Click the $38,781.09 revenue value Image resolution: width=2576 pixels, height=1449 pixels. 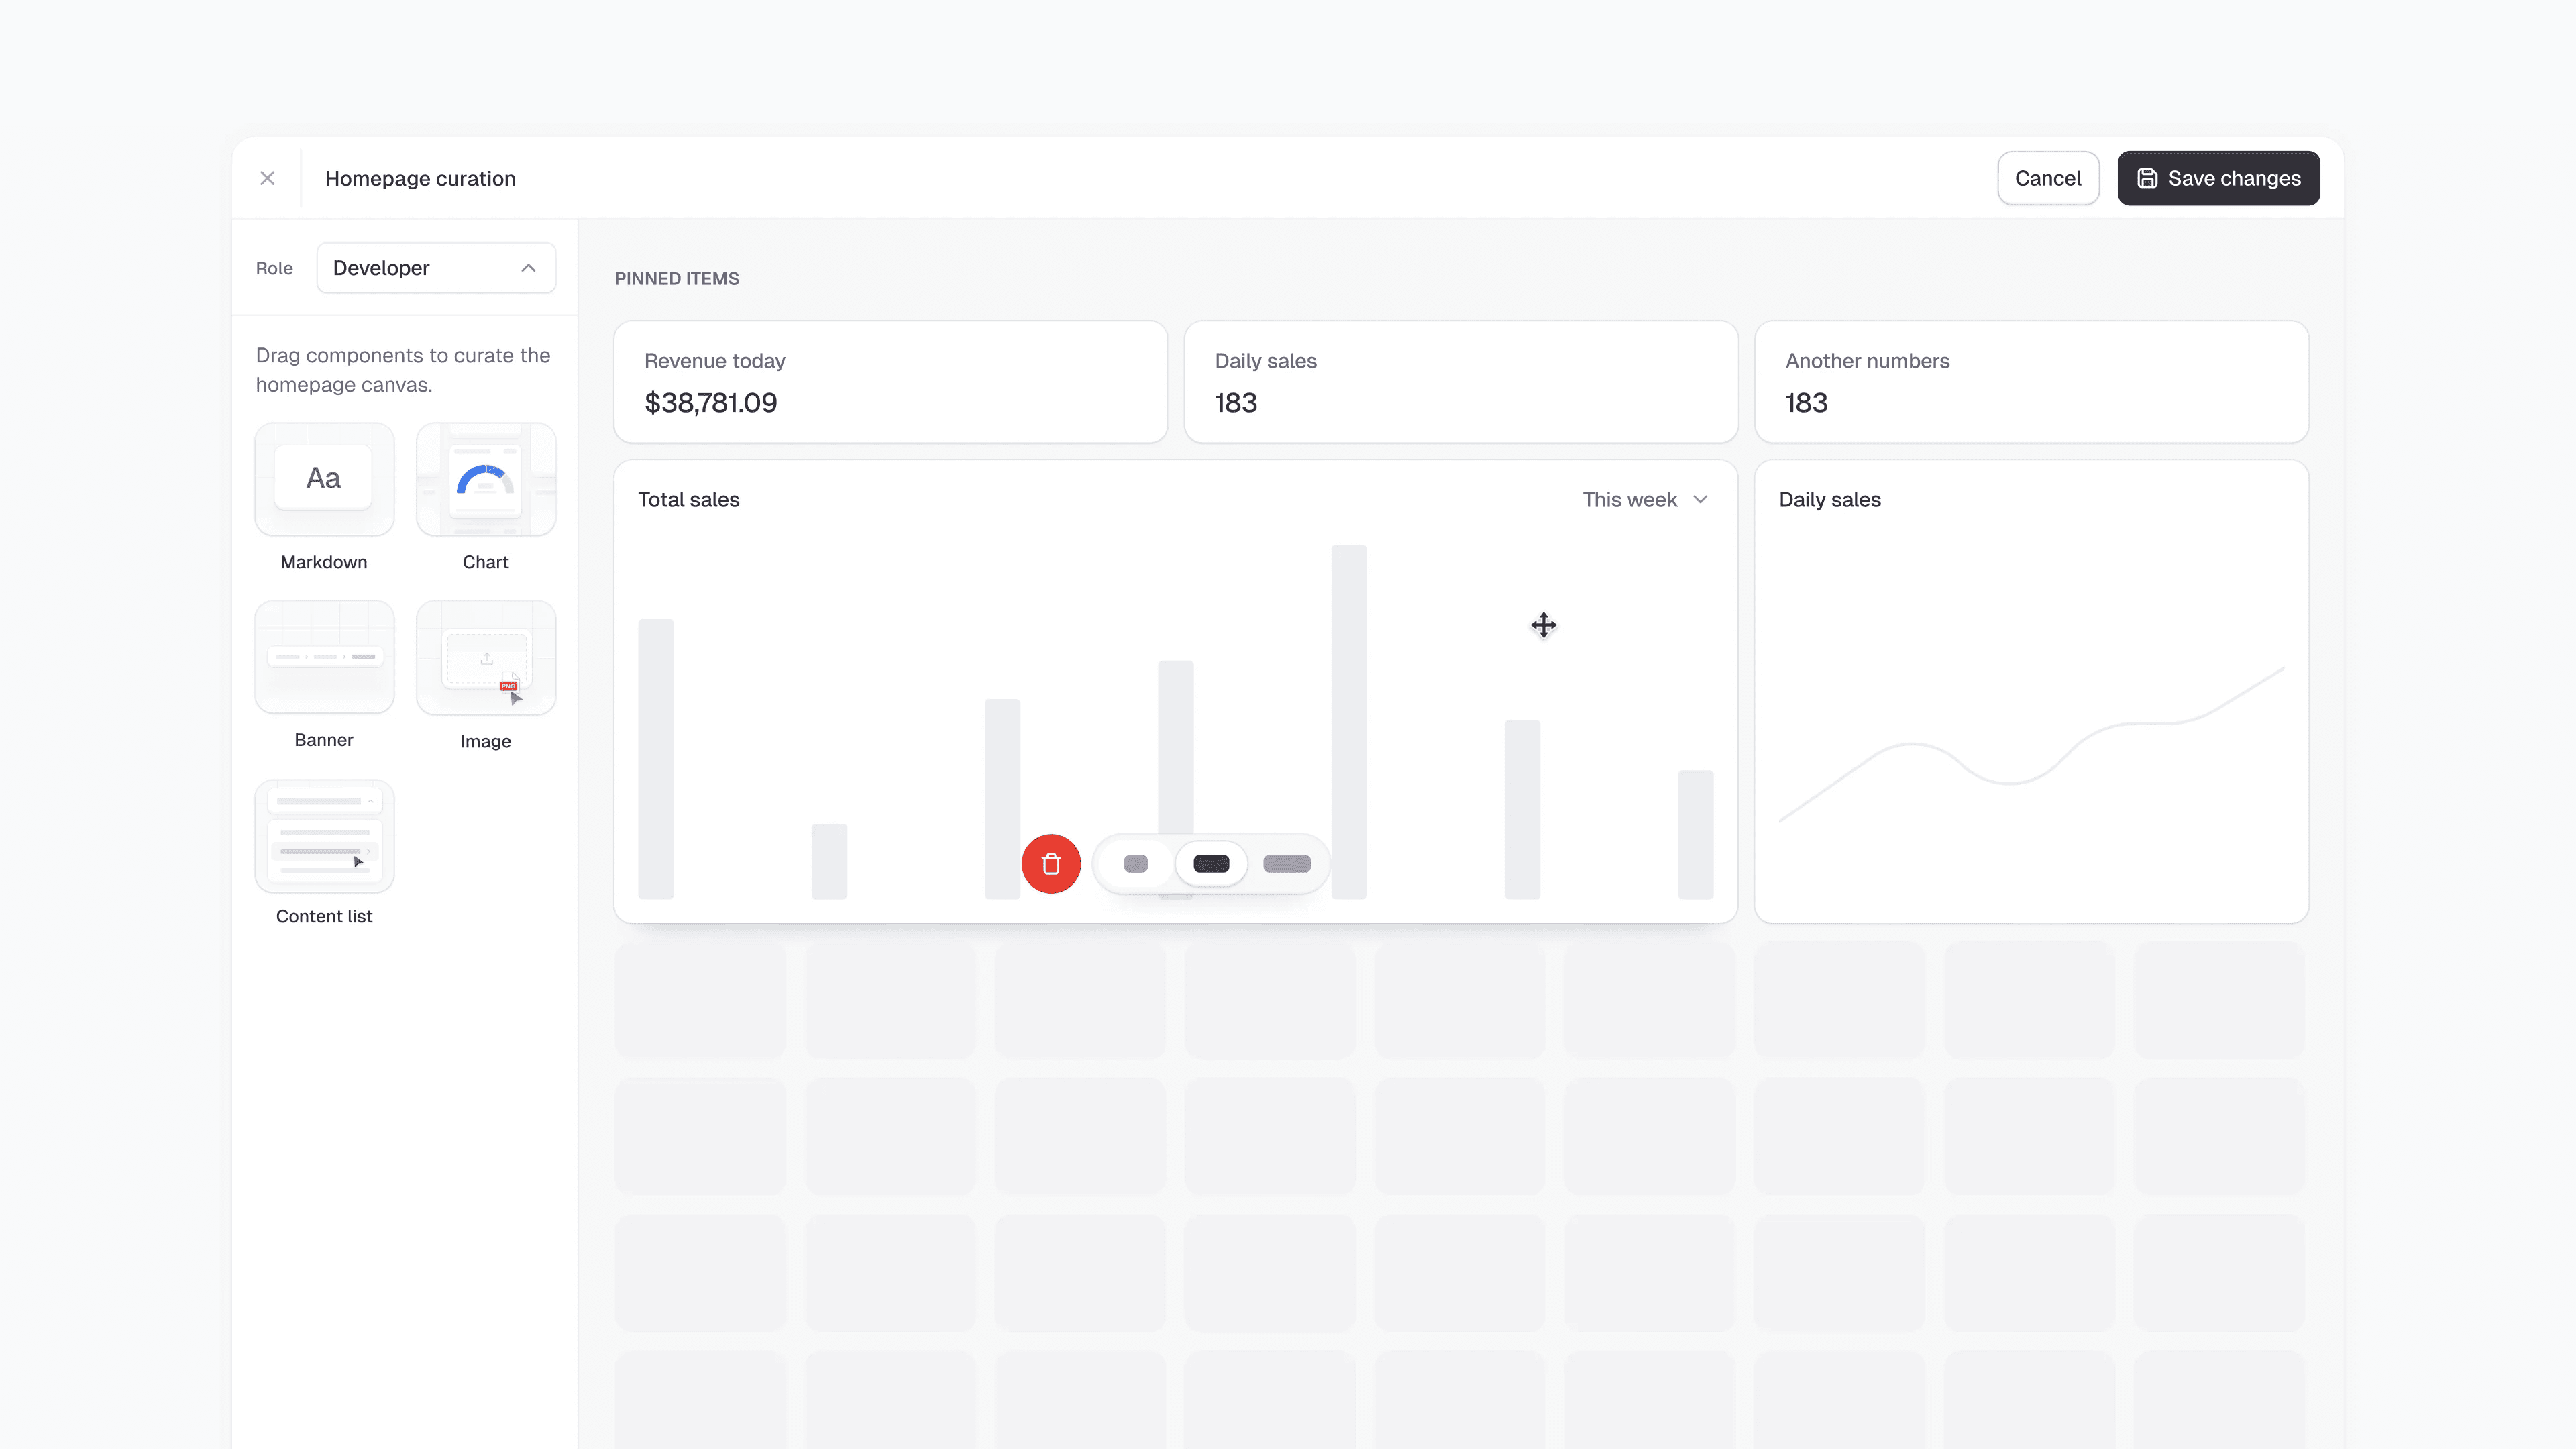[711, 403]
